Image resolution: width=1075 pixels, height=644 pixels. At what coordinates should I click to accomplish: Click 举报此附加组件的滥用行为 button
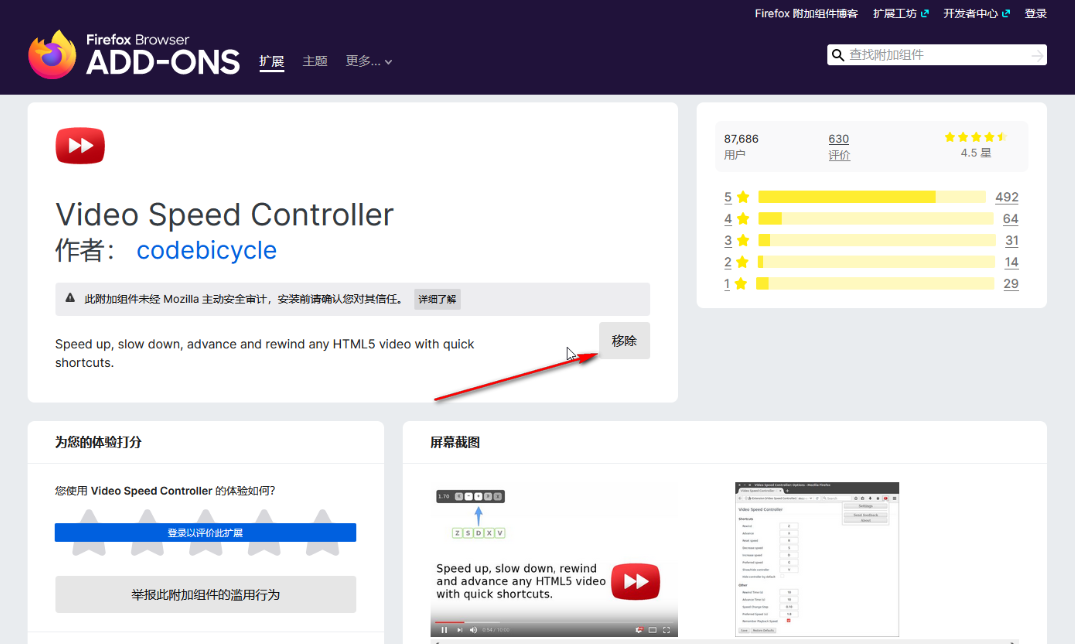(206, 595)
